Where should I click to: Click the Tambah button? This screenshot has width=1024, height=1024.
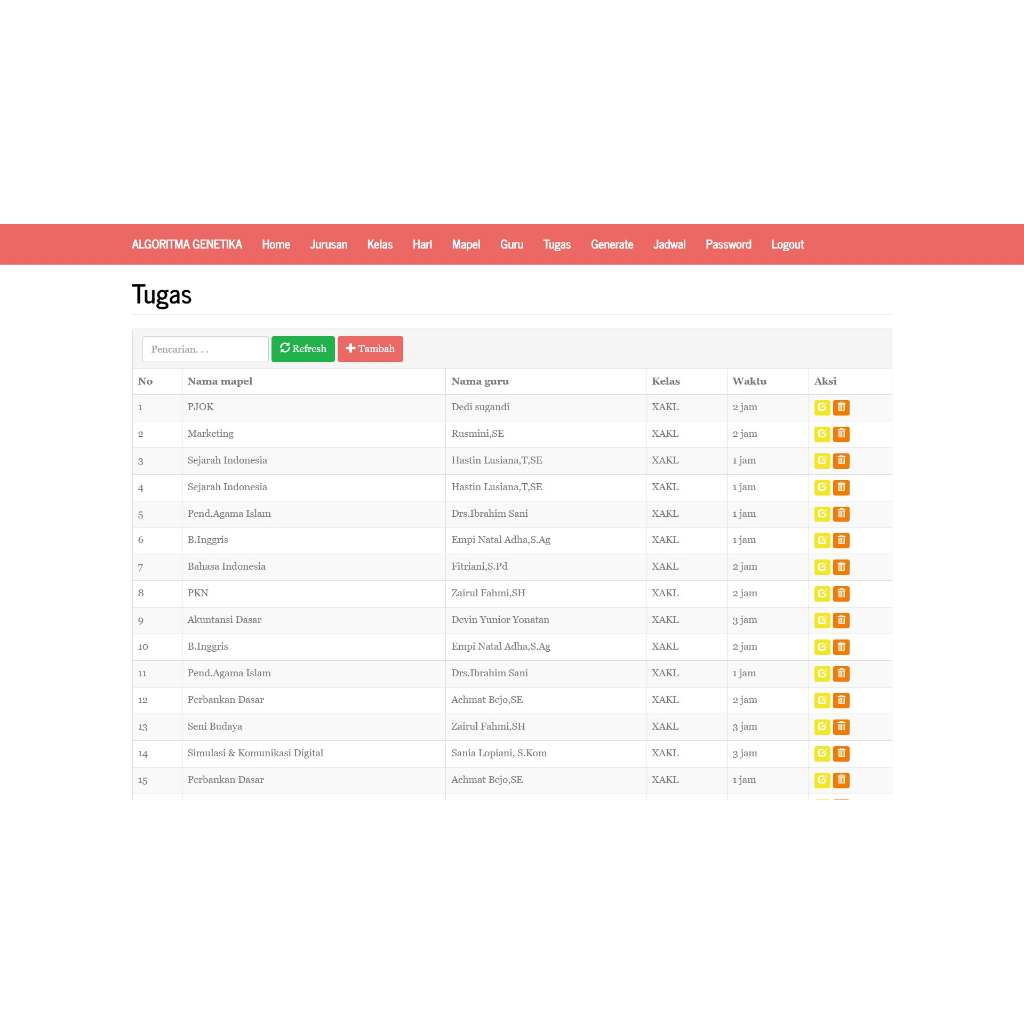(x=370, y=349)
